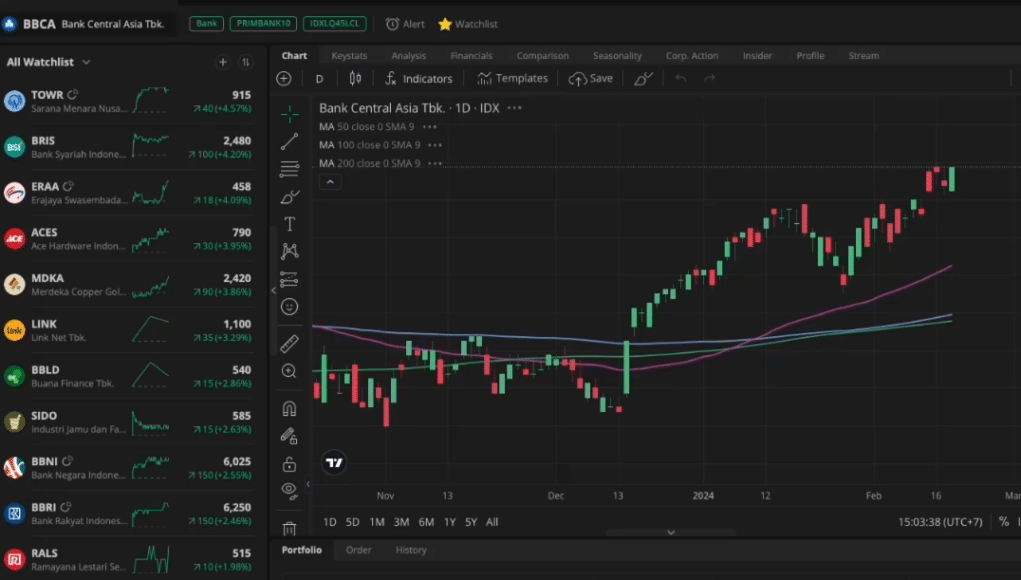Open the BBNI row in the watchlist

[134, 467]
